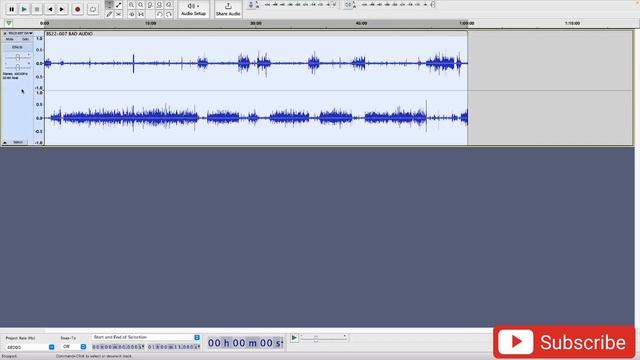Choose the Multi-tool icon

click(118, 14)
